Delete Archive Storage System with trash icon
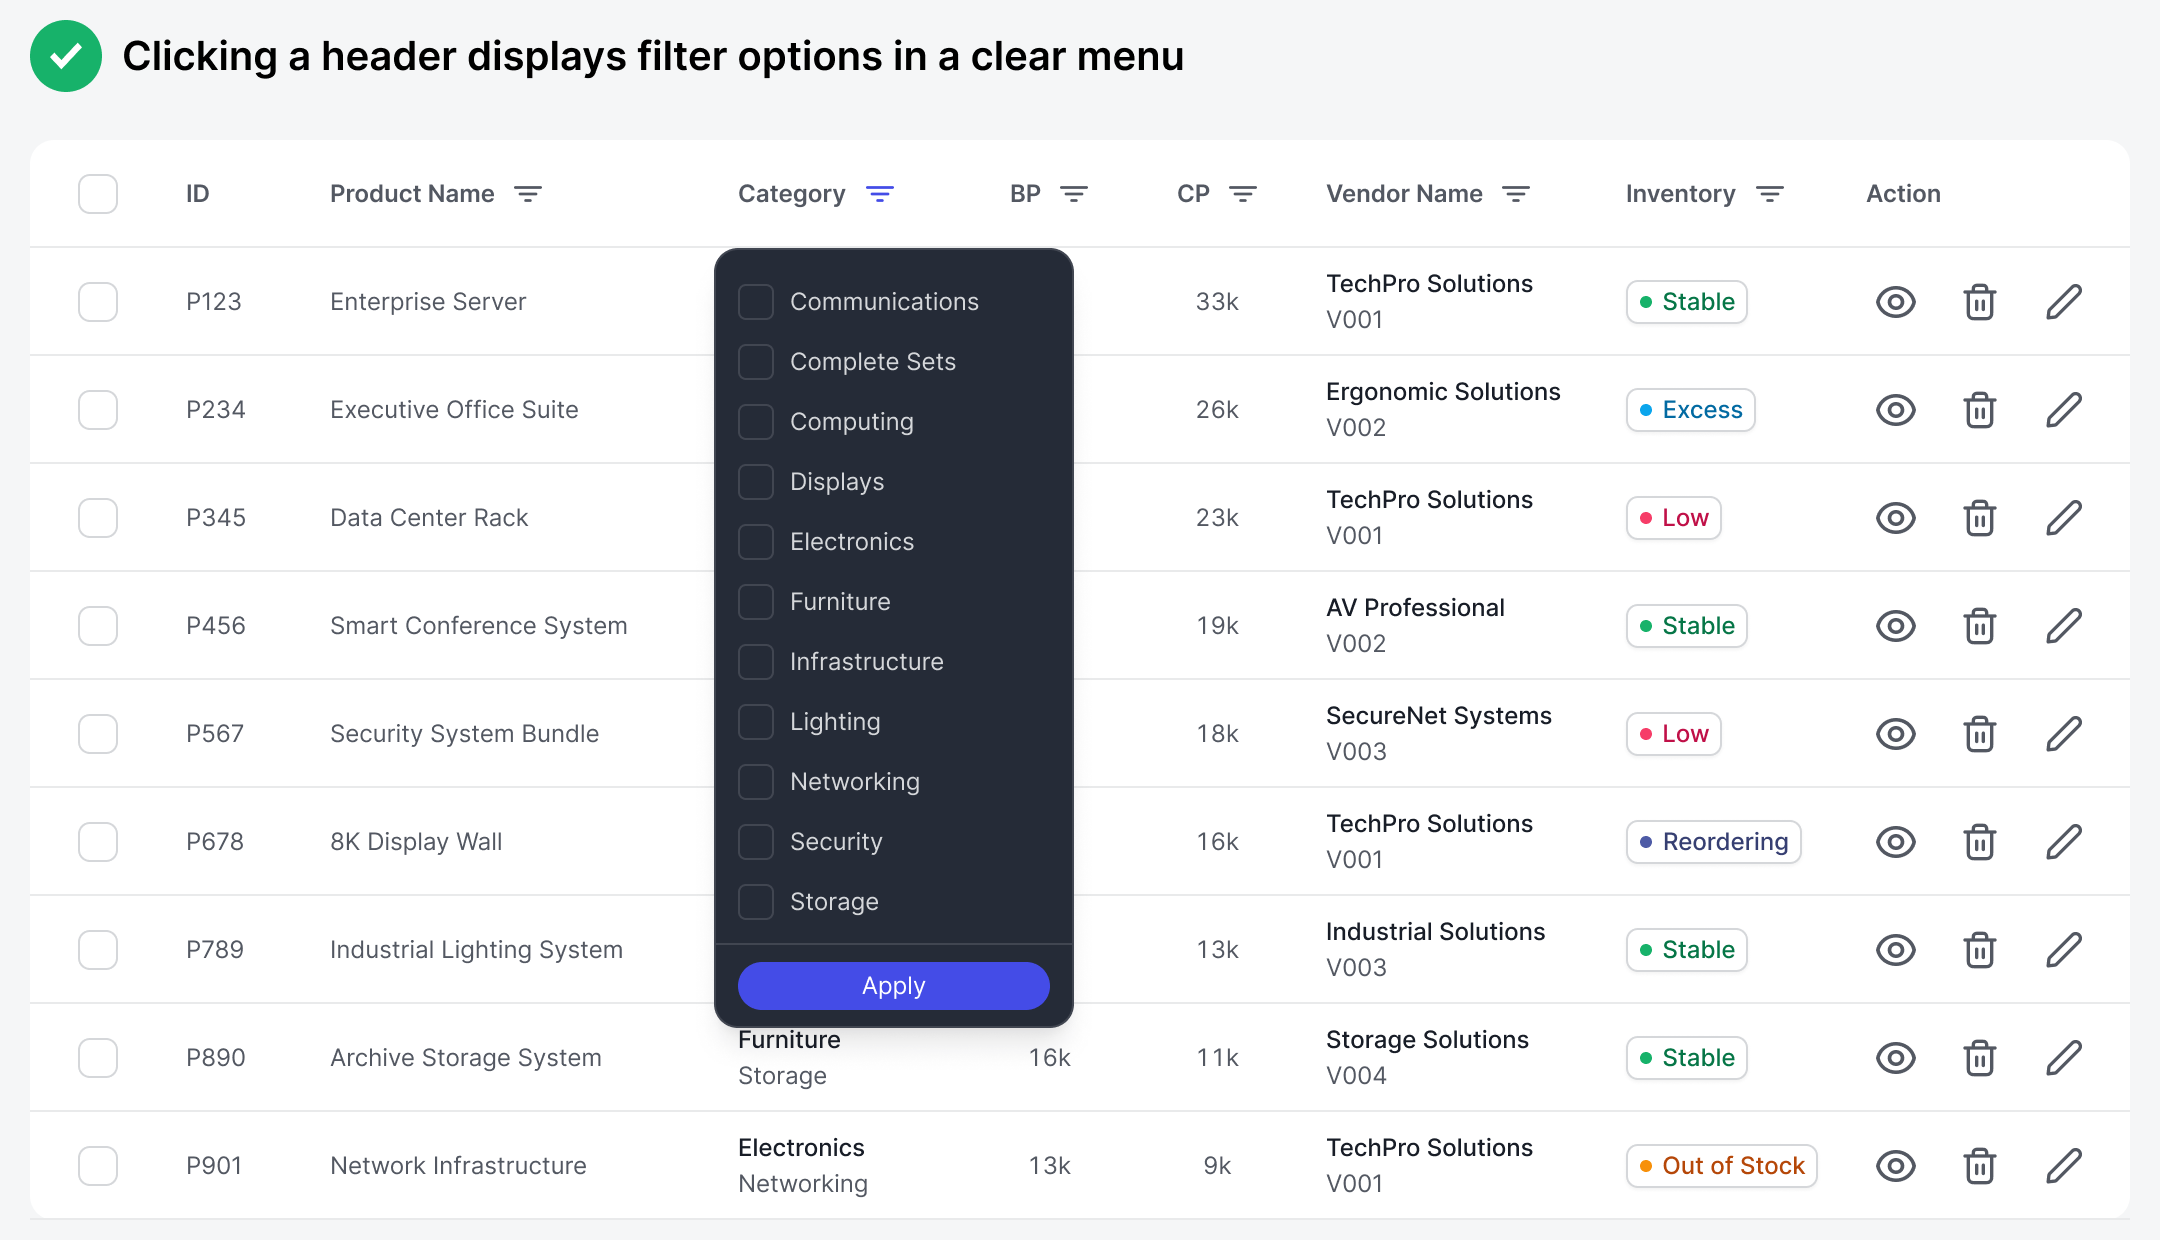Screen dimensions: 2160x1240 pos(1979,1058)
